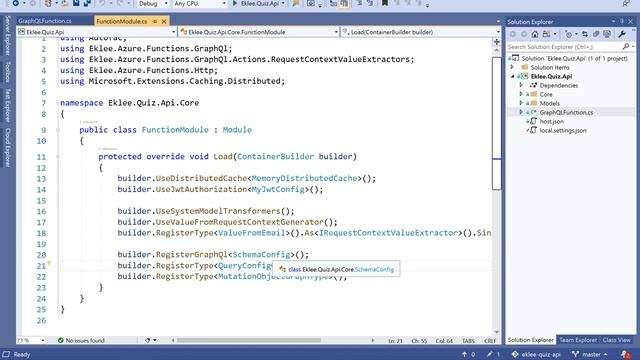
Task: Click Sync with Active Document icon
Action: coord(585,34)
